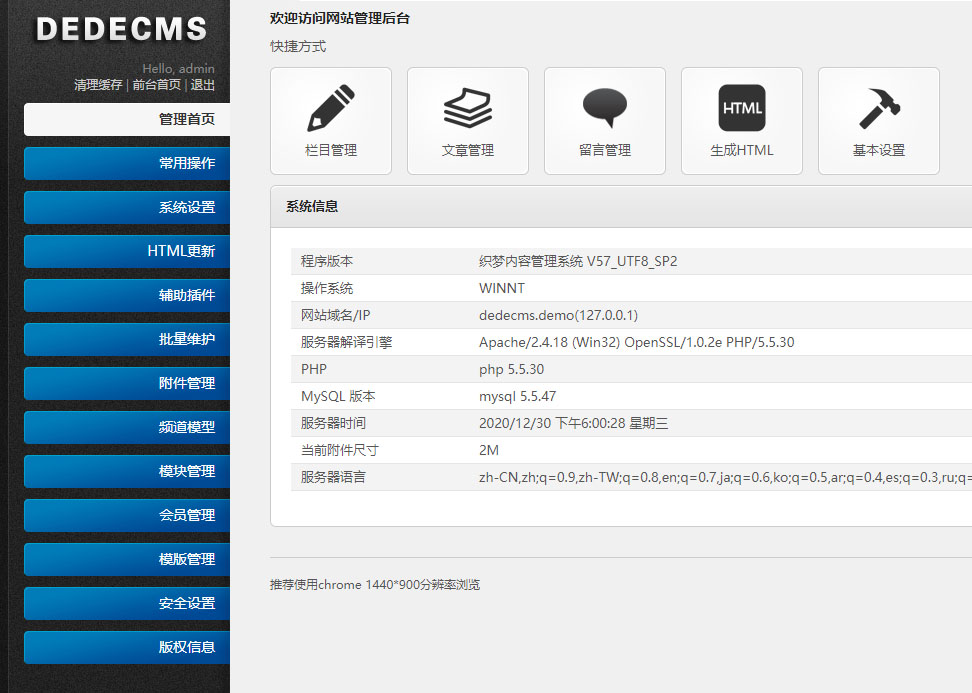The width and height of the screenshot is (972, 693).
Task: Click the mysql 5.5.47 value
Action: pos(518,396)
